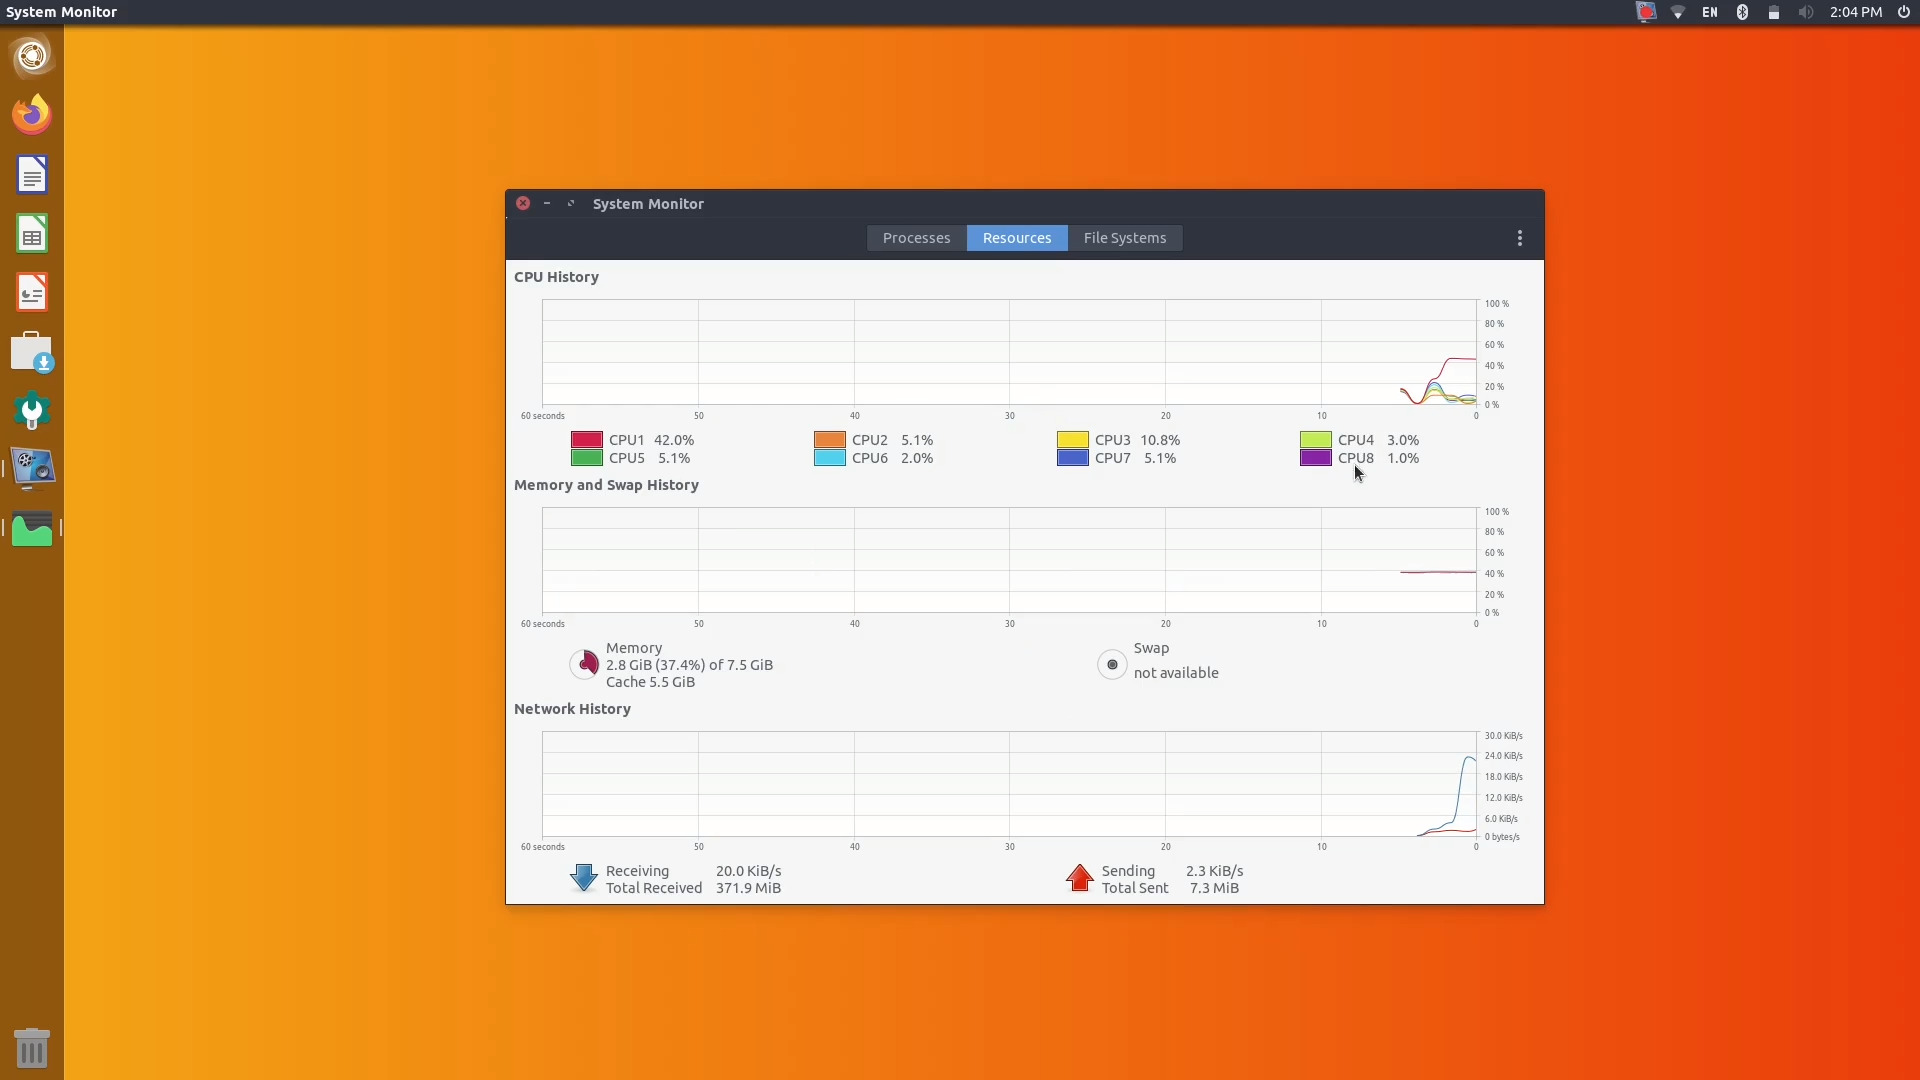Open the EN language indicator menu
The image size is (1920, 1080).
[x=1710, y=12]
